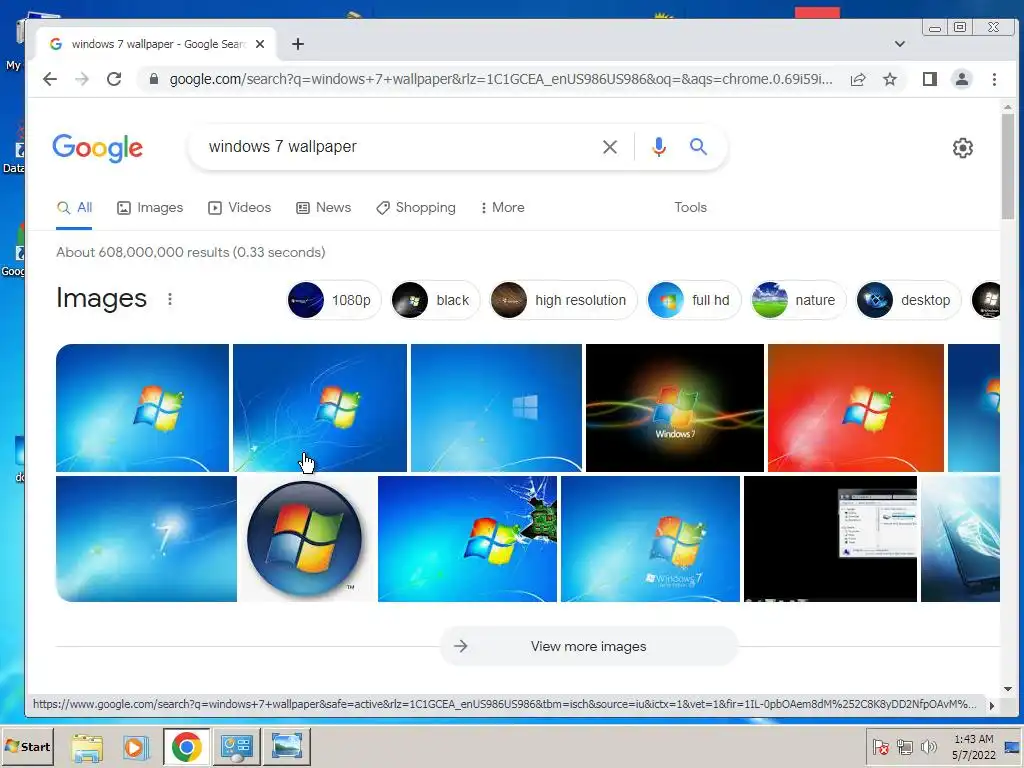Open the picture viewer taskbar icon
This screenshot has width=1024, height=768.
tap(287, 746)
